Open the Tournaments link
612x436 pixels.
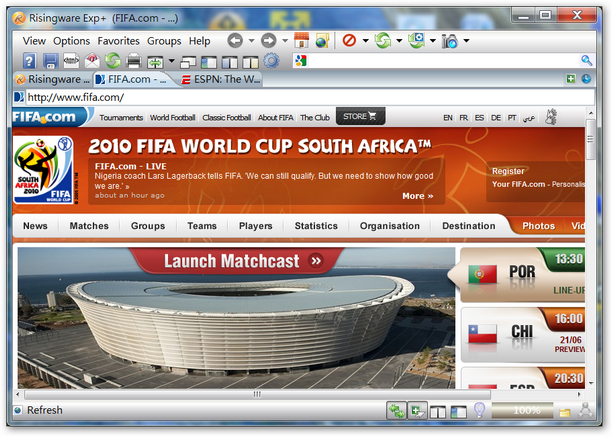tap(121, 117)
